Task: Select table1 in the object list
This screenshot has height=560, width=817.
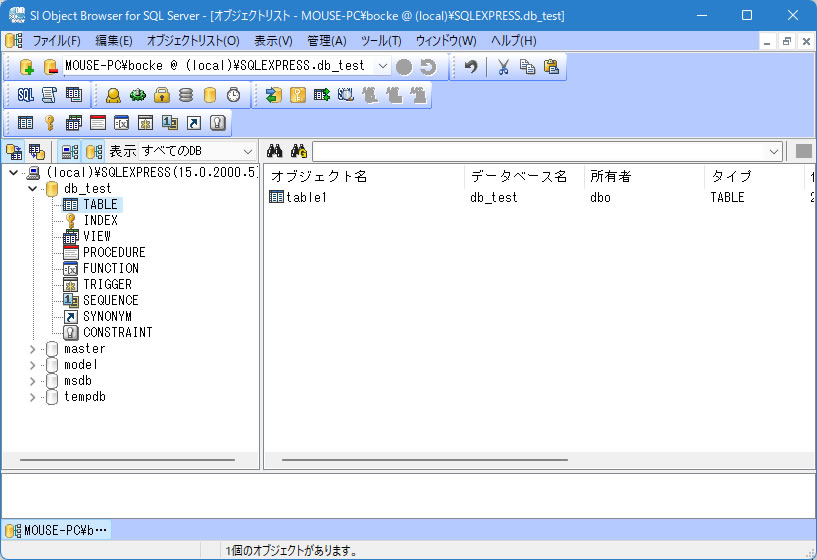Action: tap(307, 197)
